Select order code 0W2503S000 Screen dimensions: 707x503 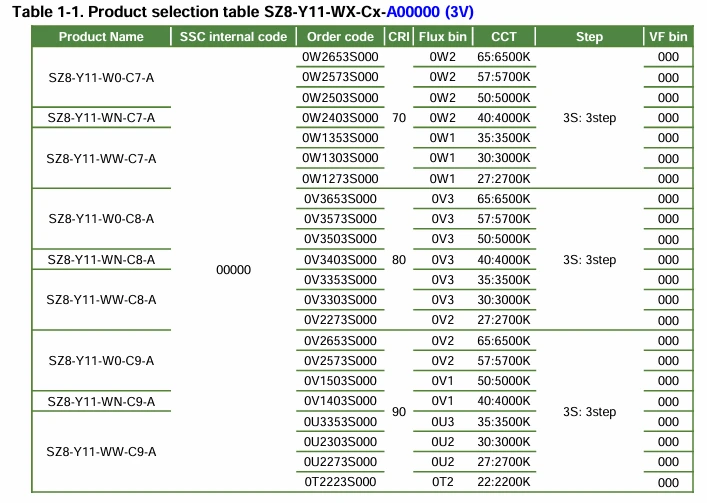point(340,98)
